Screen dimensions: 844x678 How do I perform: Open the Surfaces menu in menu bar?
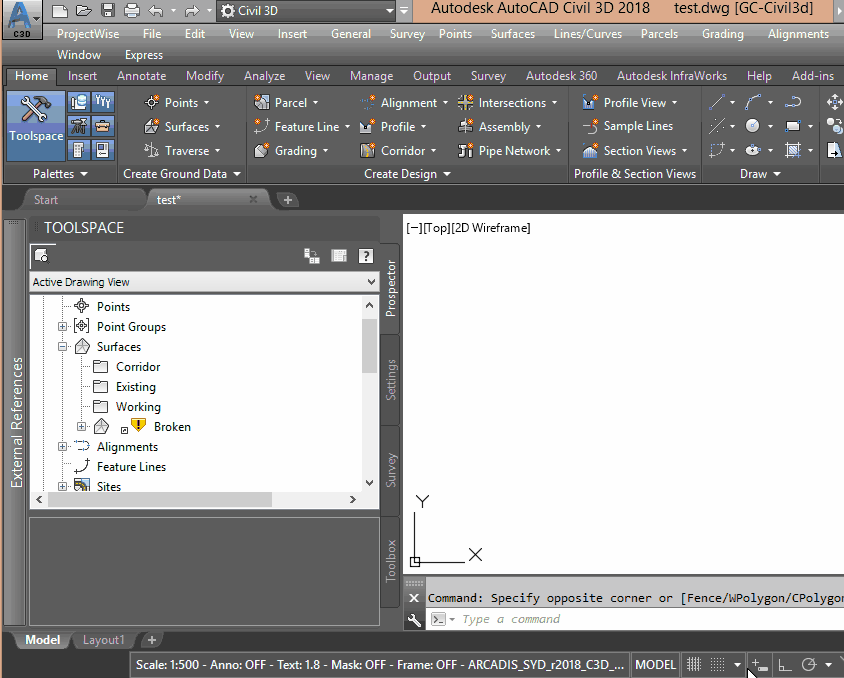[513, 34]
